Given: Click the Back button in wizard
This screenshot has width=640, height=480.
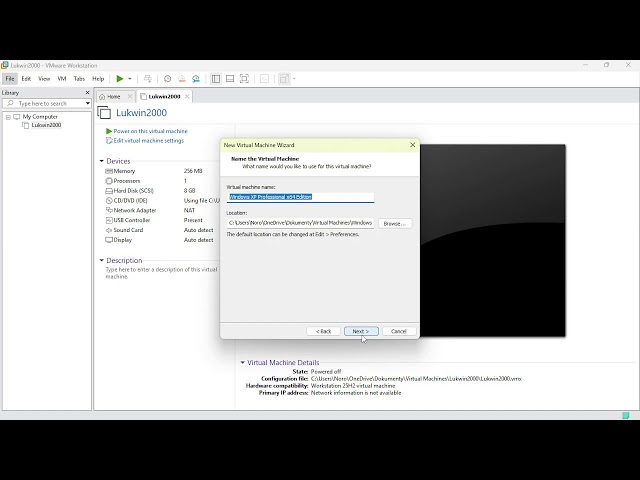Looking at the screenshot, I should [323, 331].
